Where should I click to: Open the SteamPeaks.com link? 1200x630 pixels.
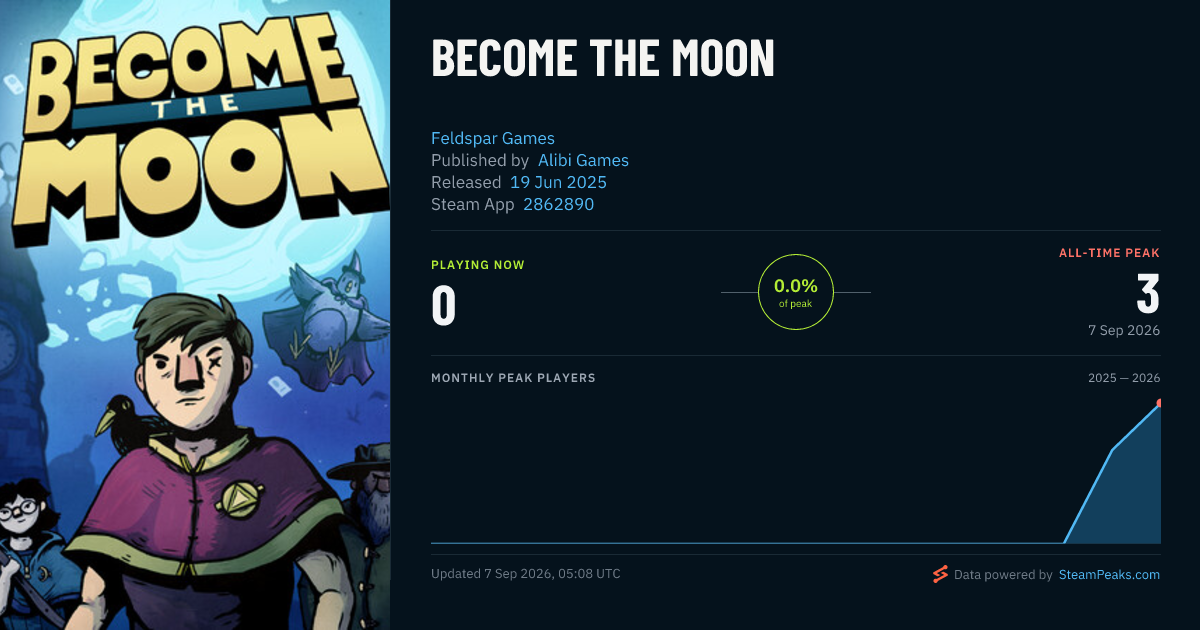point(1109,575)
